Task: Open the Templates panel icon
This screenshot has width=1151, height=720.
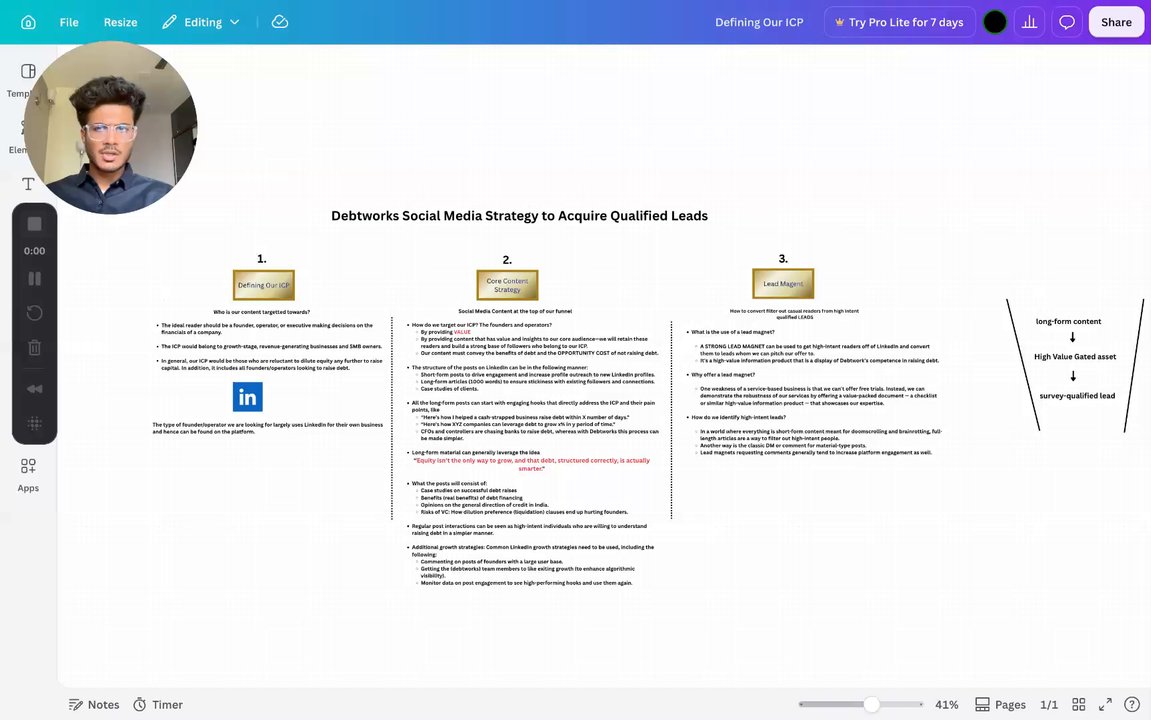Action: pos(28,71)
